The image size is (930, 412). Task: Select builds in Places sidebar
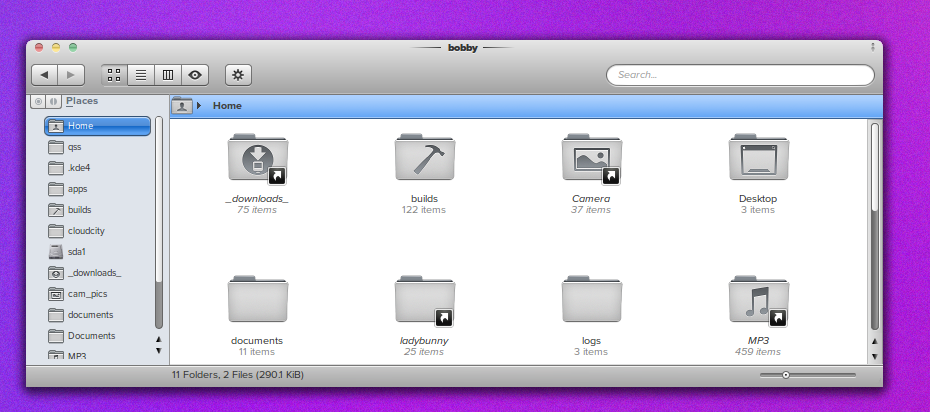point(98,210)
